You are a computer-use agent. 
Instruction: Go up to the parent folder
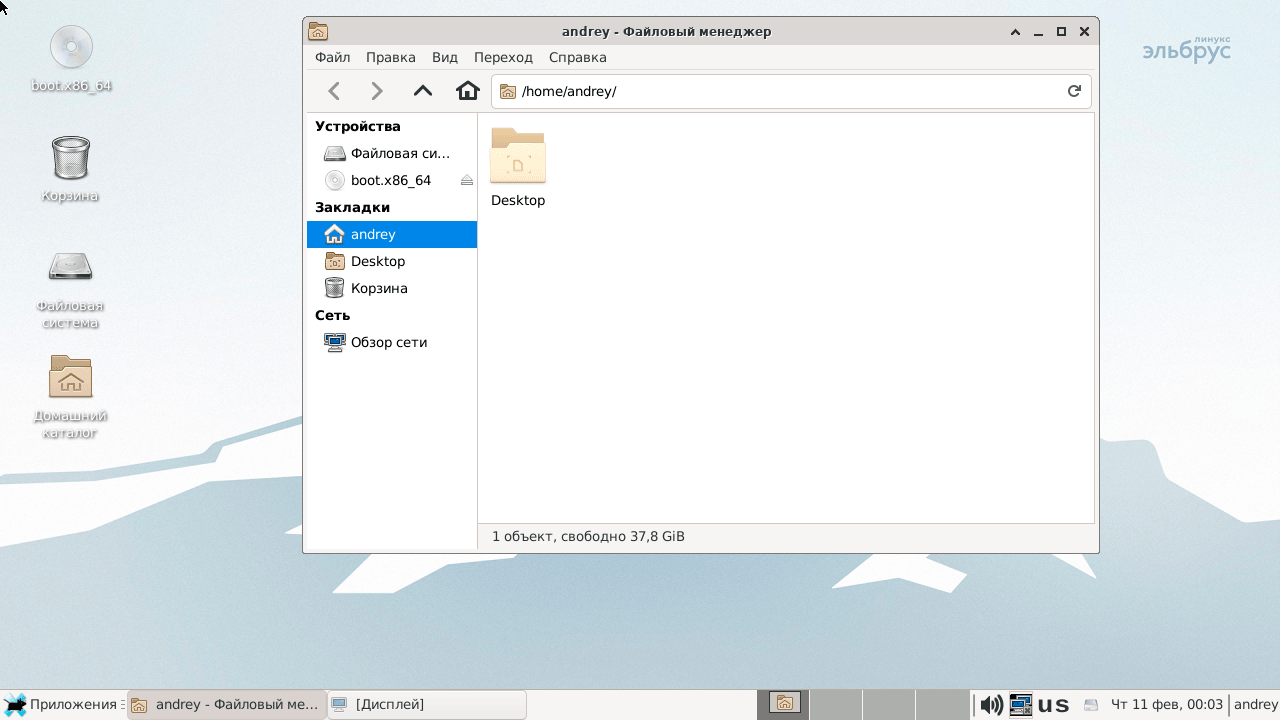(x=423, y=91)
